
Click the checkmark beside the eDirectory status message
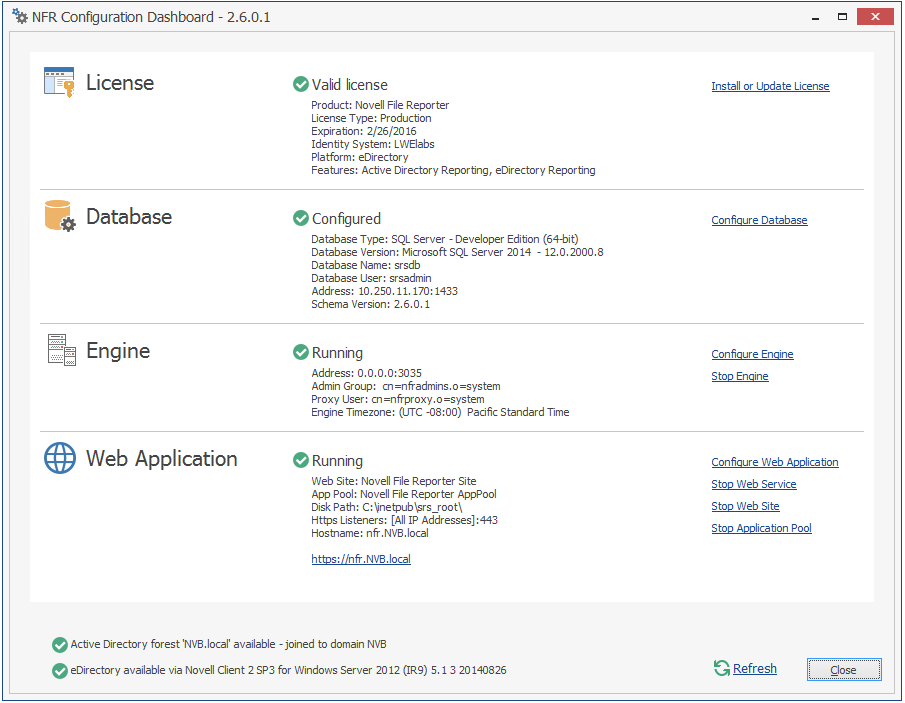coord(59,671)
